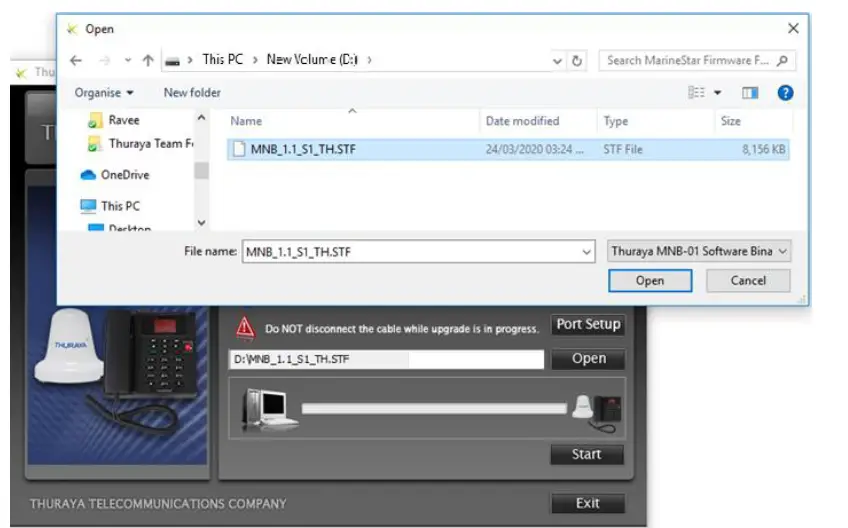The width and height of the screenshot is (848, 528).
Task: Click the Open button in the dialog
Action: tap(650, 281)
